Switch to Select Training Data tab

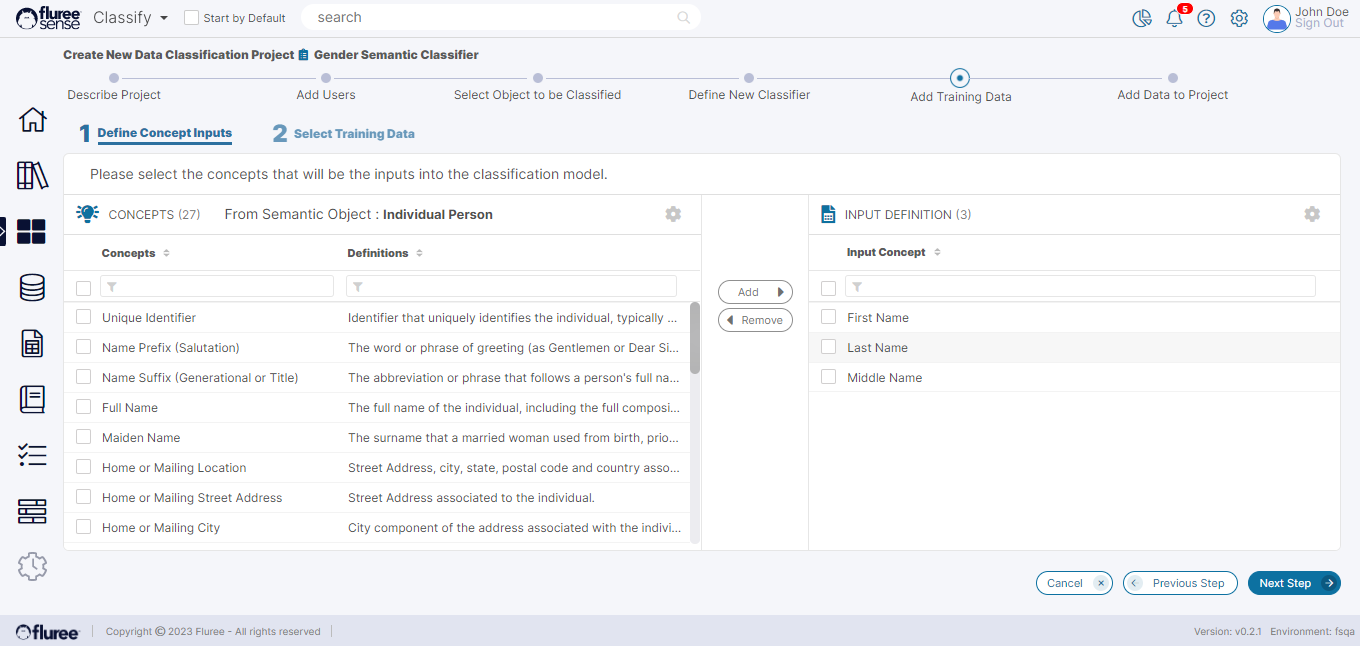point(354,134)
